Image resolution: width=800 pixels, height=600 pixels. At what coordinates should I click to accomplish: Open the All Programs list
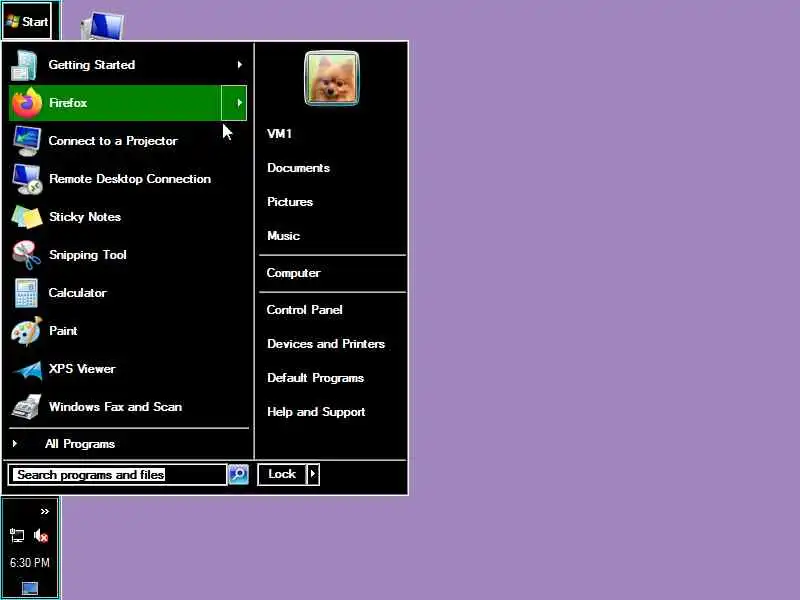point(128,444)
